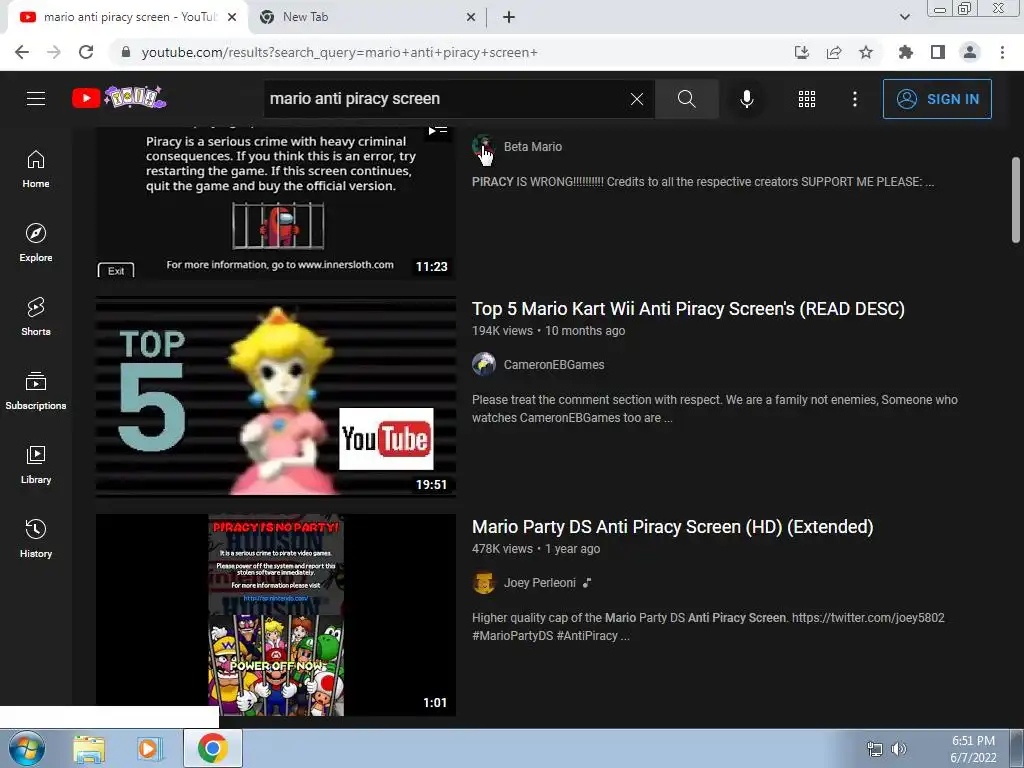
Task: Open Windows Explorer from the taskbar
Action: click(x=89, y=749)
